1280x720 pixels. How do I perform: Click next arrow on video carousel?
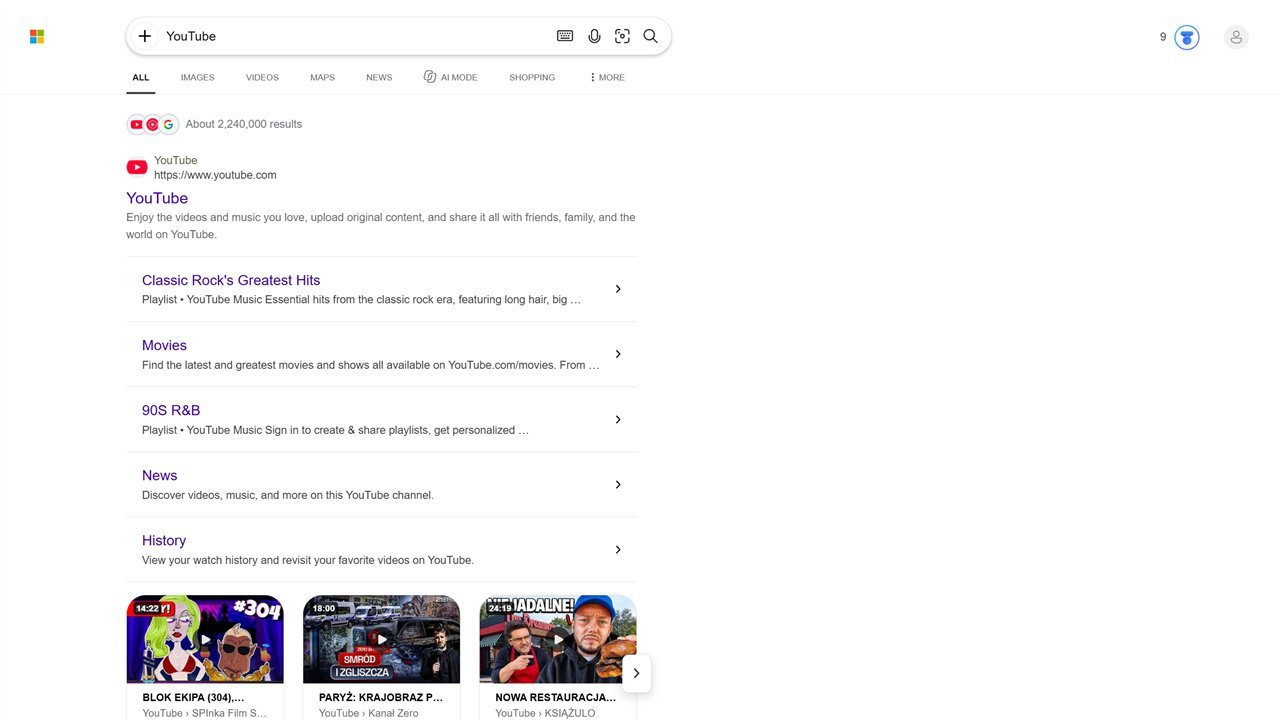tap(636, 673)
